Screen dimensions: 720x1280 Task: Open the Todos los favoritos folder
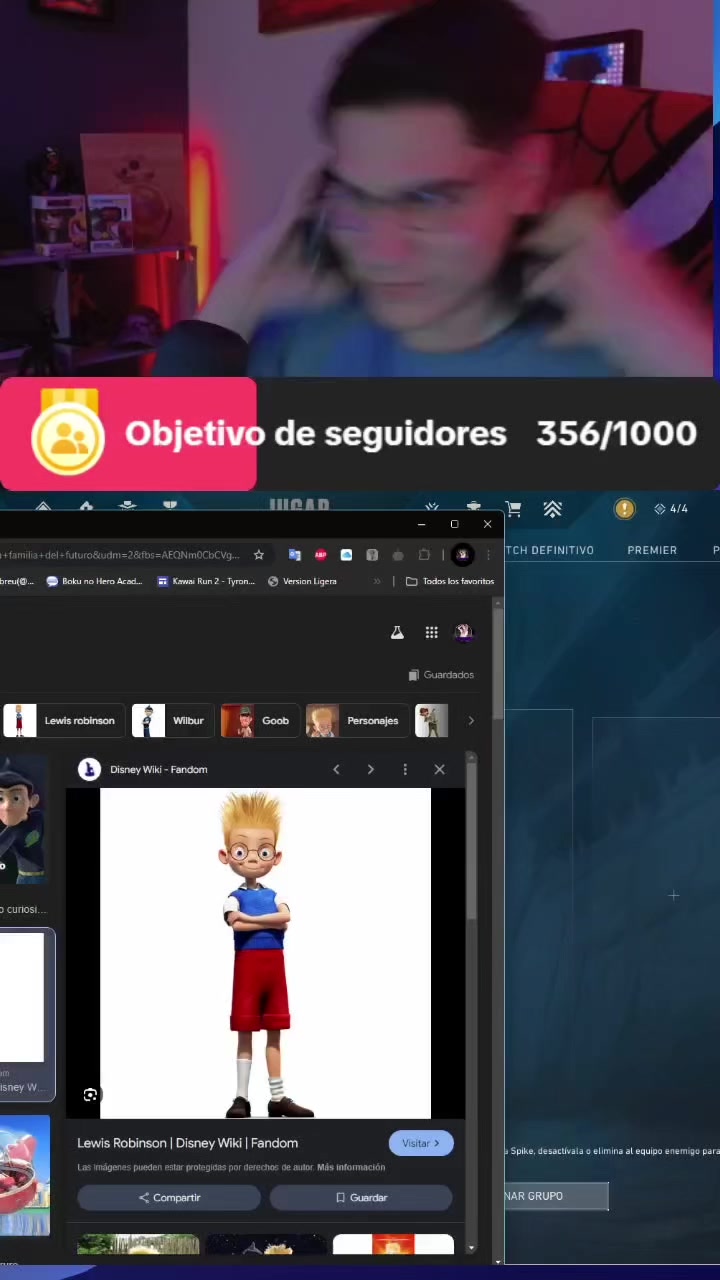pyautogui.click(x=450, y=581)
